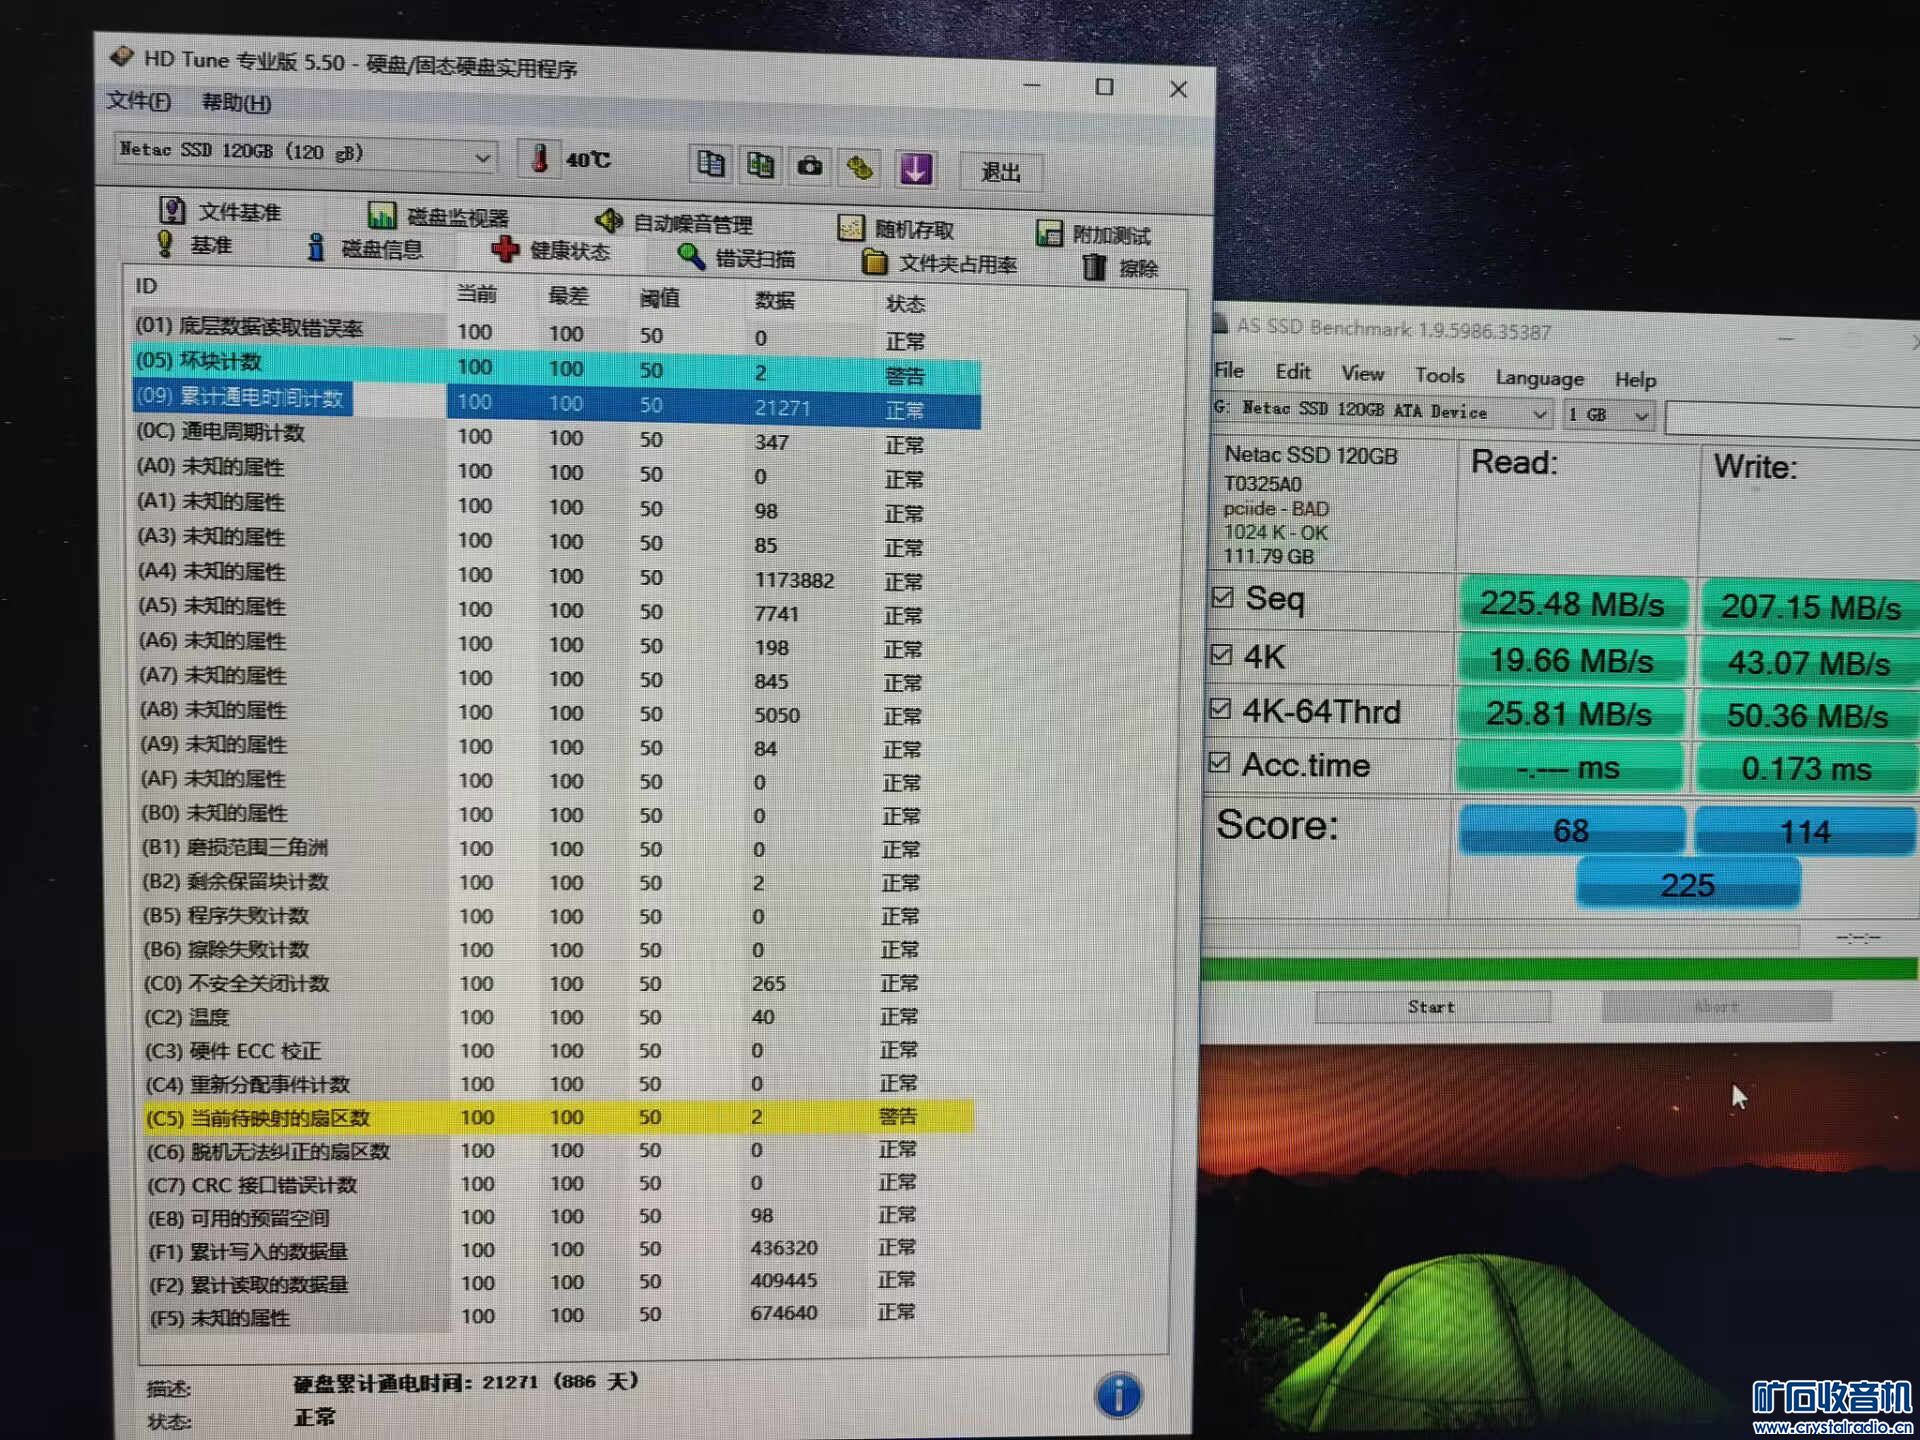Click the 退出 button
Screen dimensions: 1920x1440
pos(1001,172)
